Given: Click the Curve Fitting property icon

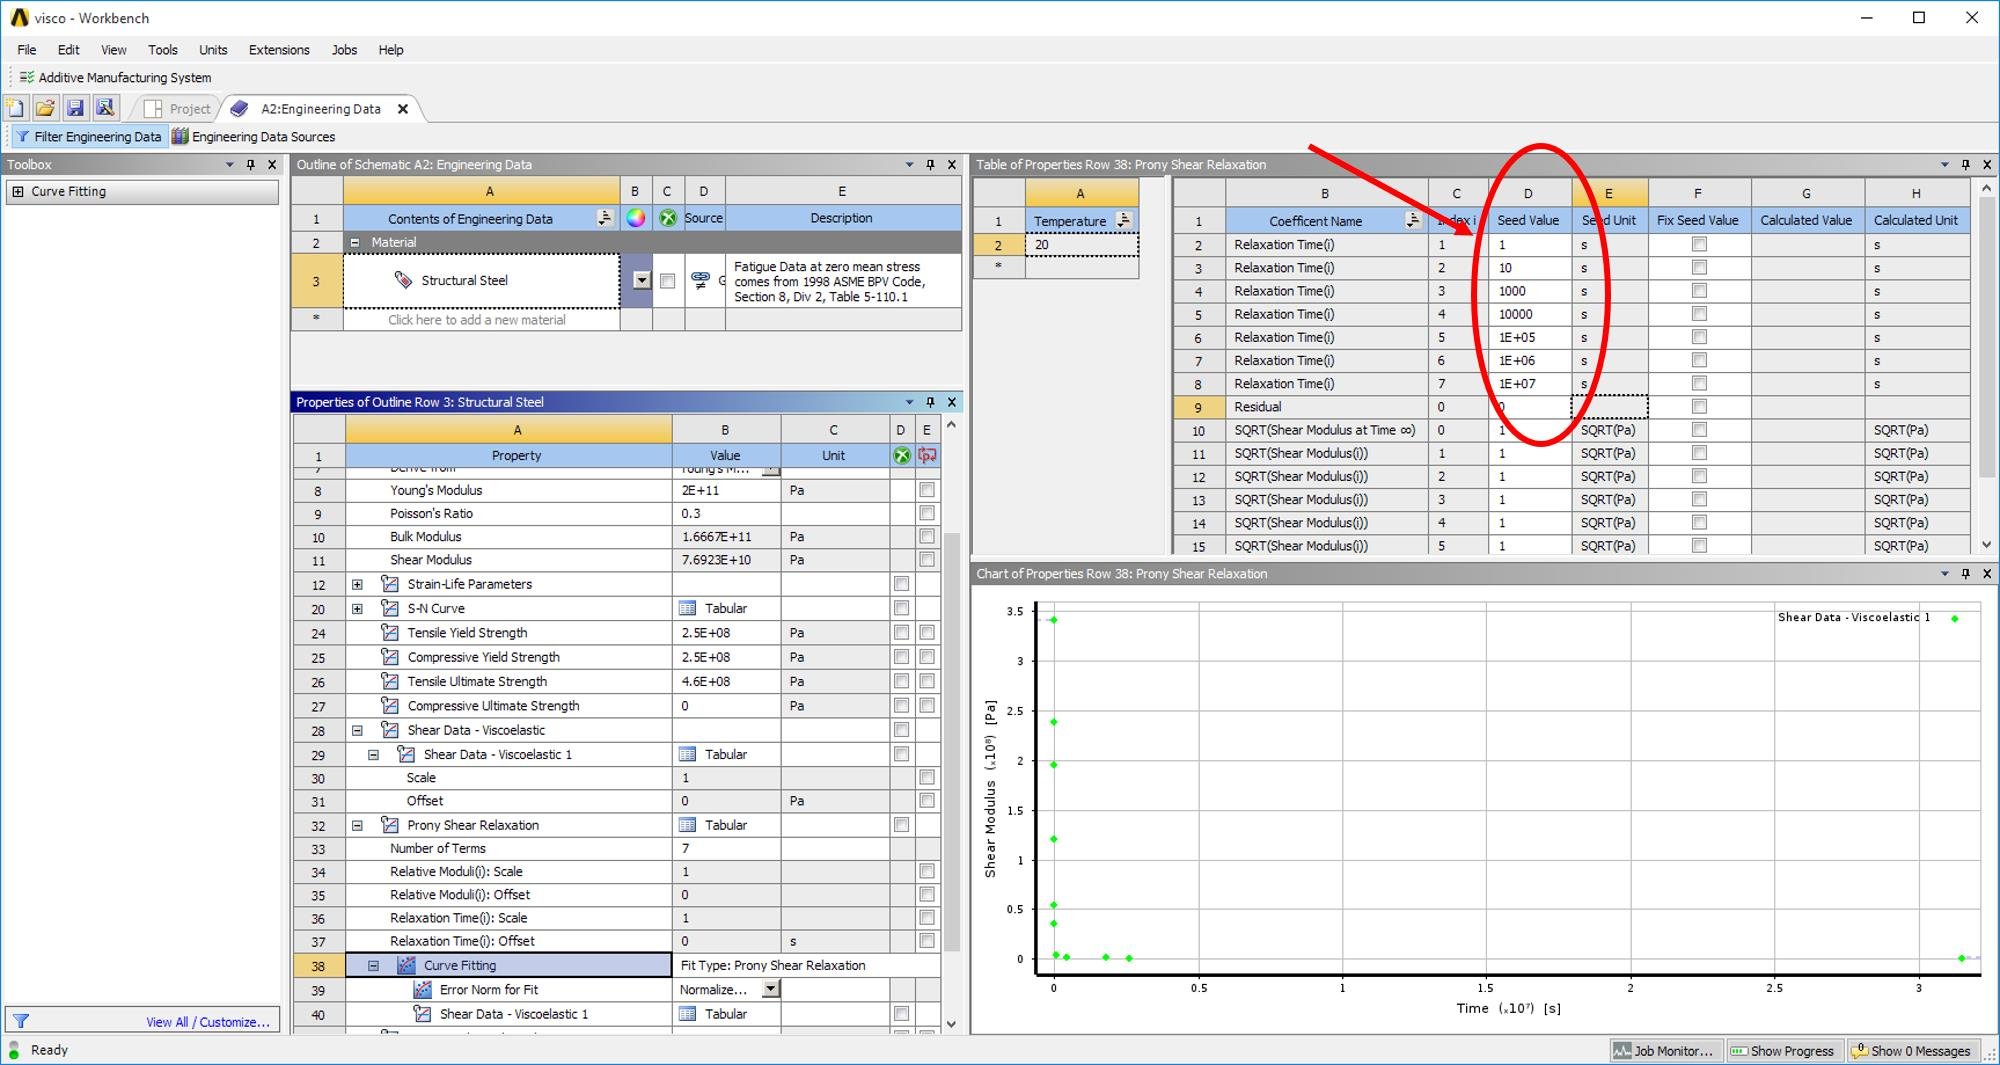Looking at the screenshot, I should coord(406,965).
